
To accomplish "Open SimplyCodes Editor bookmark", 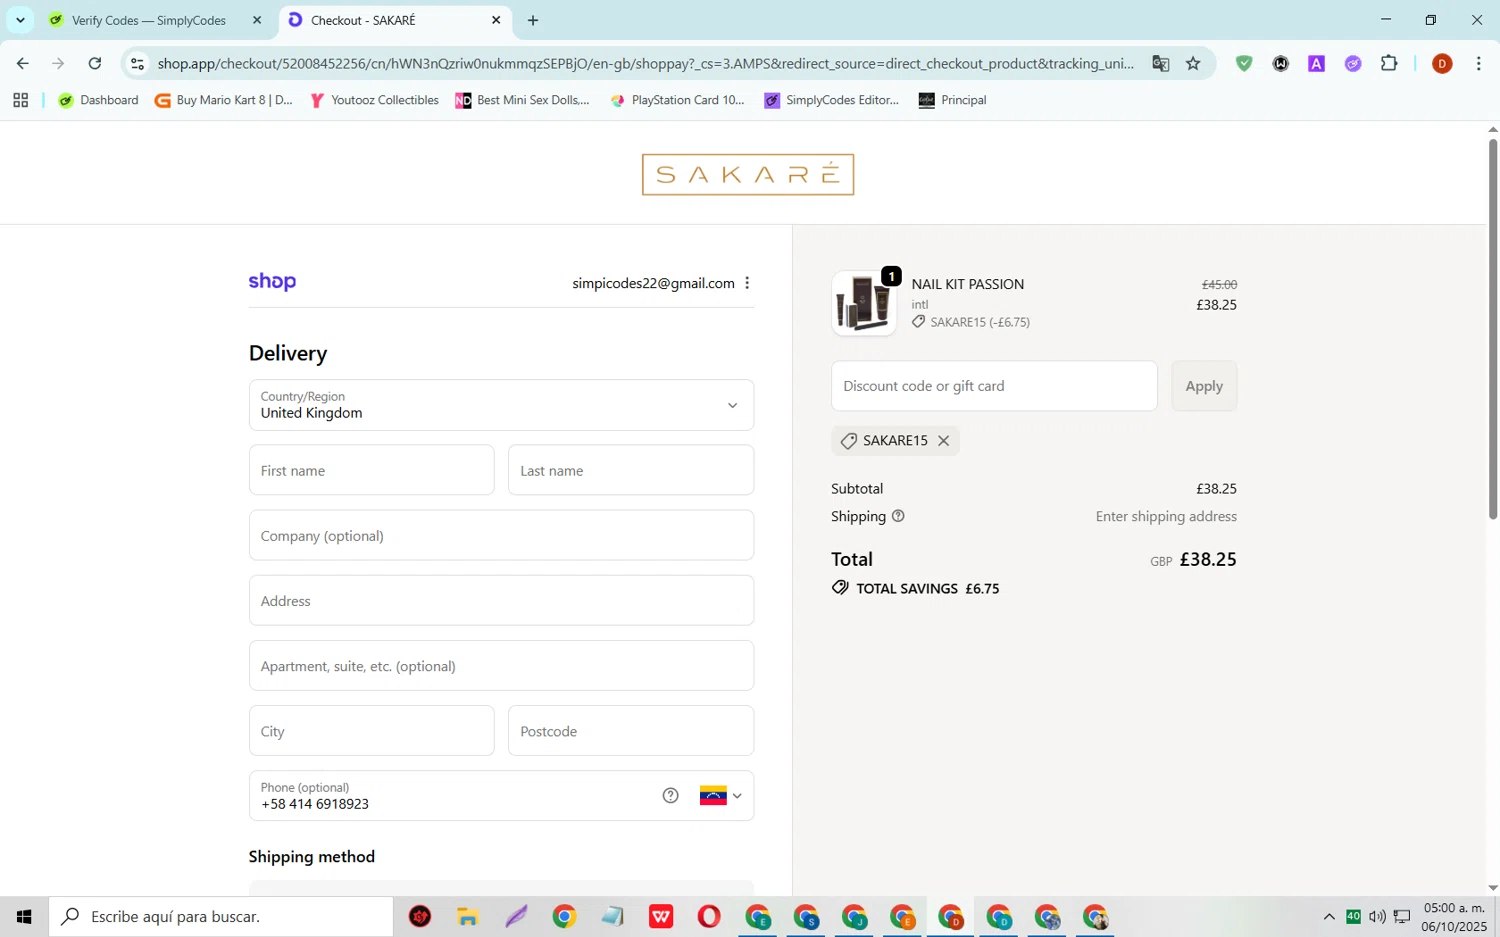I will pyautogui.click(x=831, y=100).
